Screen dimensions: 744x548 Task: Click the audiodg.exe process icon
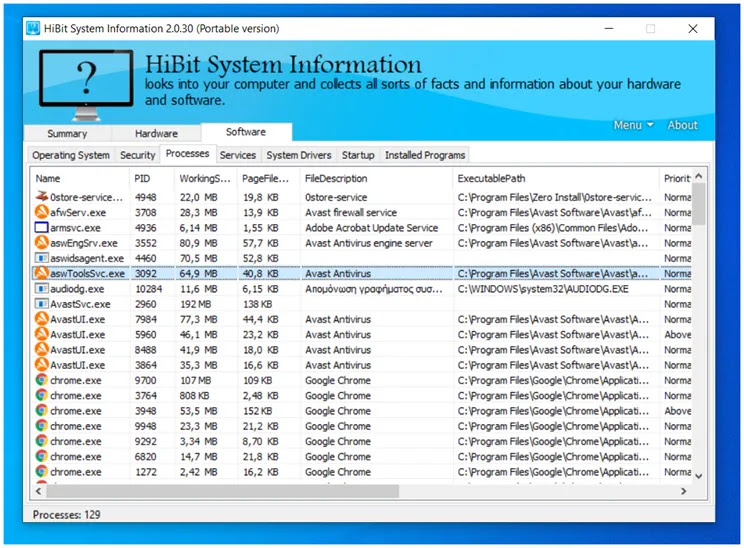click(x=42, y=288)
